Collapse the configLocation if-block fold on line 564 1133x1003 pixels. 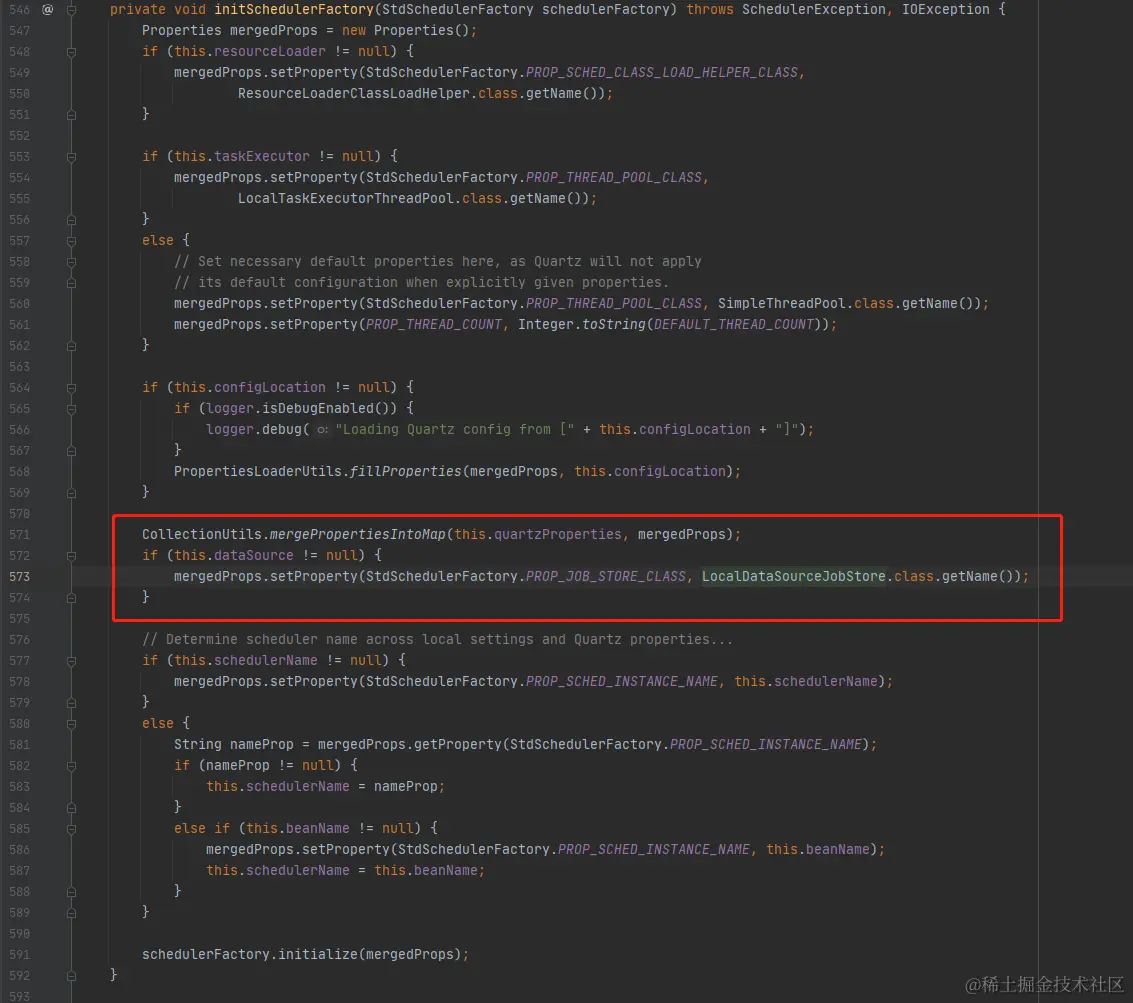(x=72, y=388)
